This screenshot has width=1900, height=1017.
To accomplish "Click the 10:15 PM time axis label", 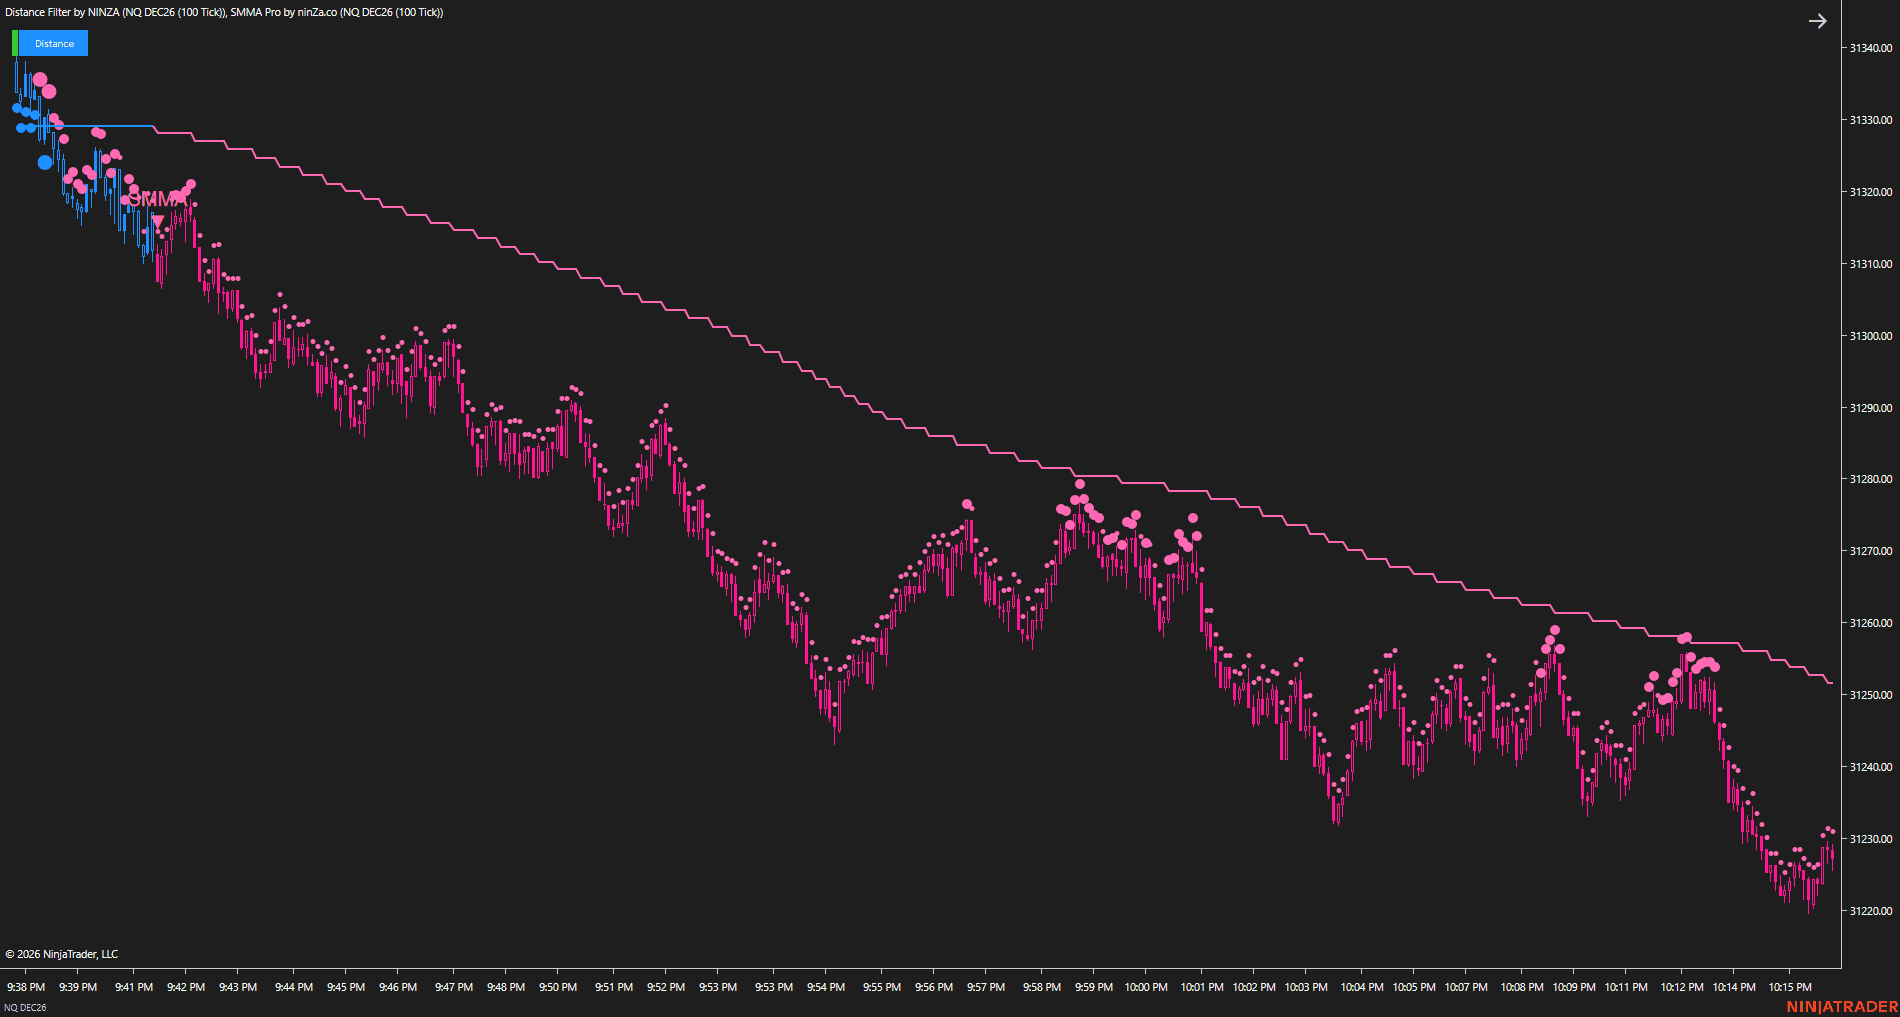I will pyautogui.click(x=1790, y=987).
